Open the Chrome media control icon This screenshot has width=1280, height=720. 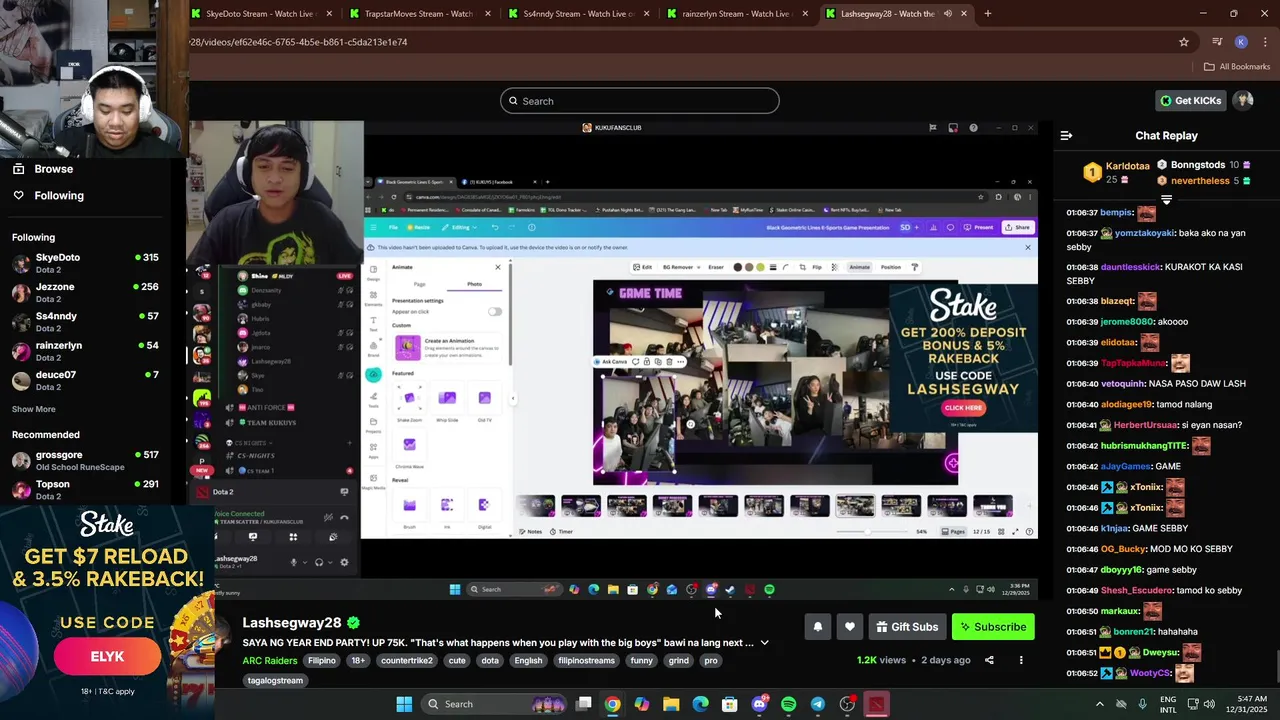pos(1217,42)
